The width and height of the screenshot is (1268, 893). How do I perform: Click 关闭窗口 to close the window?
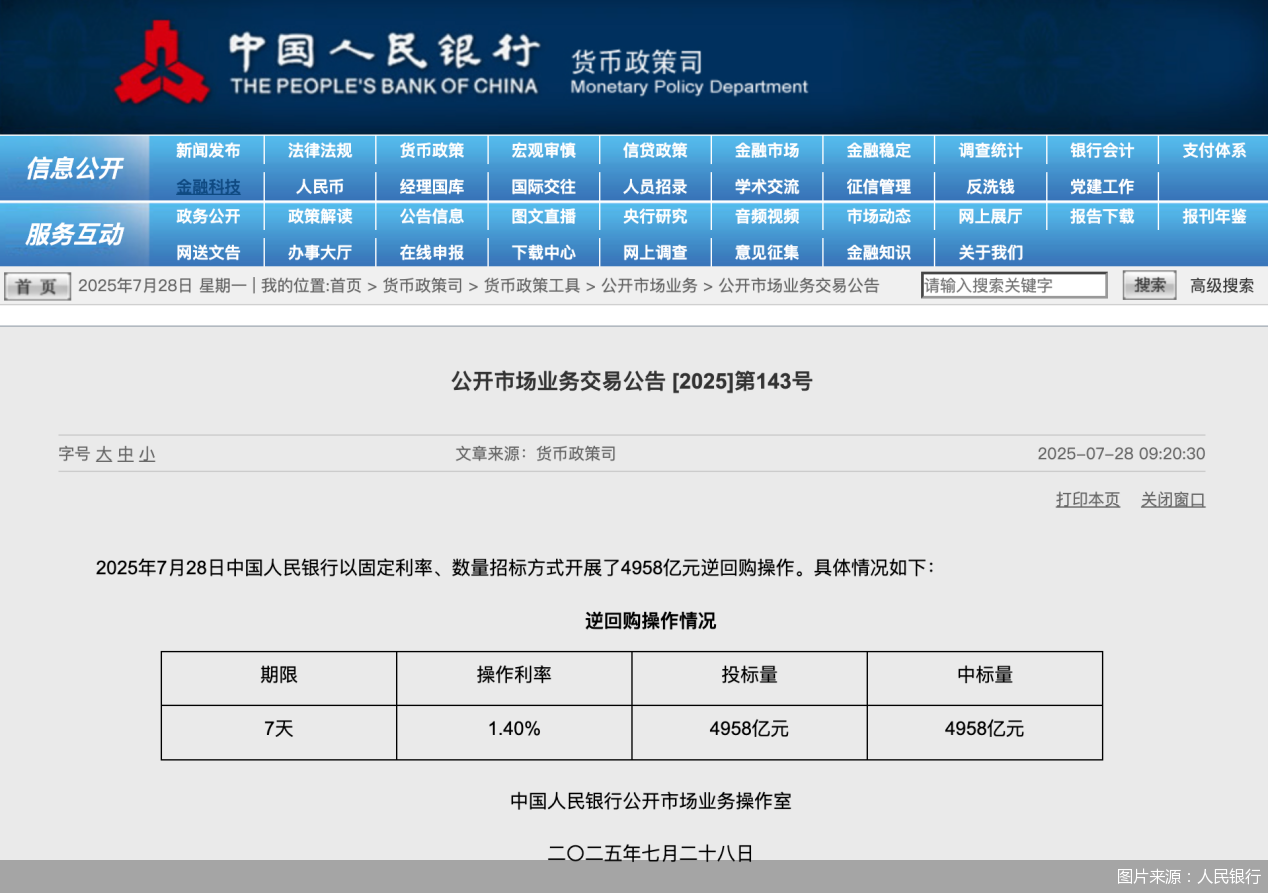pos(1173,500)
